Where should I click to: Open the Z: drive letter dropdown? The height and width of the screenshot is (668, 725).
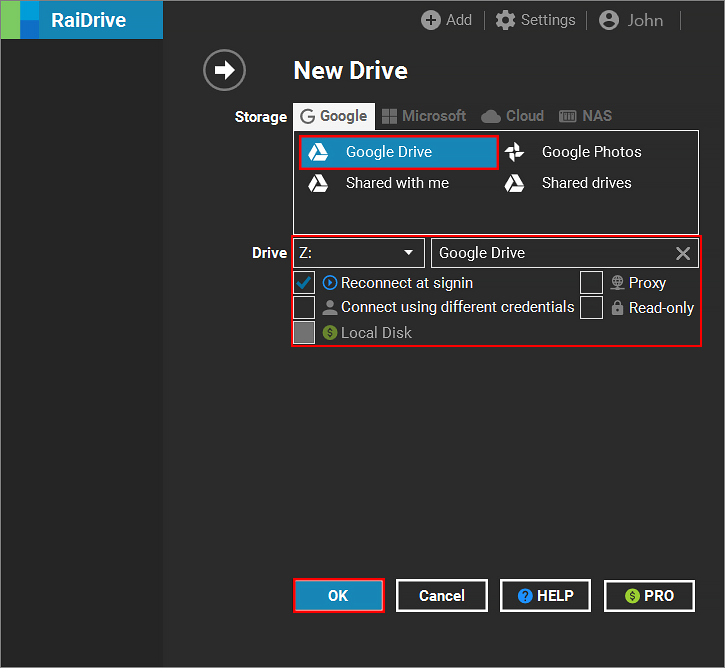tap(359, 253)
